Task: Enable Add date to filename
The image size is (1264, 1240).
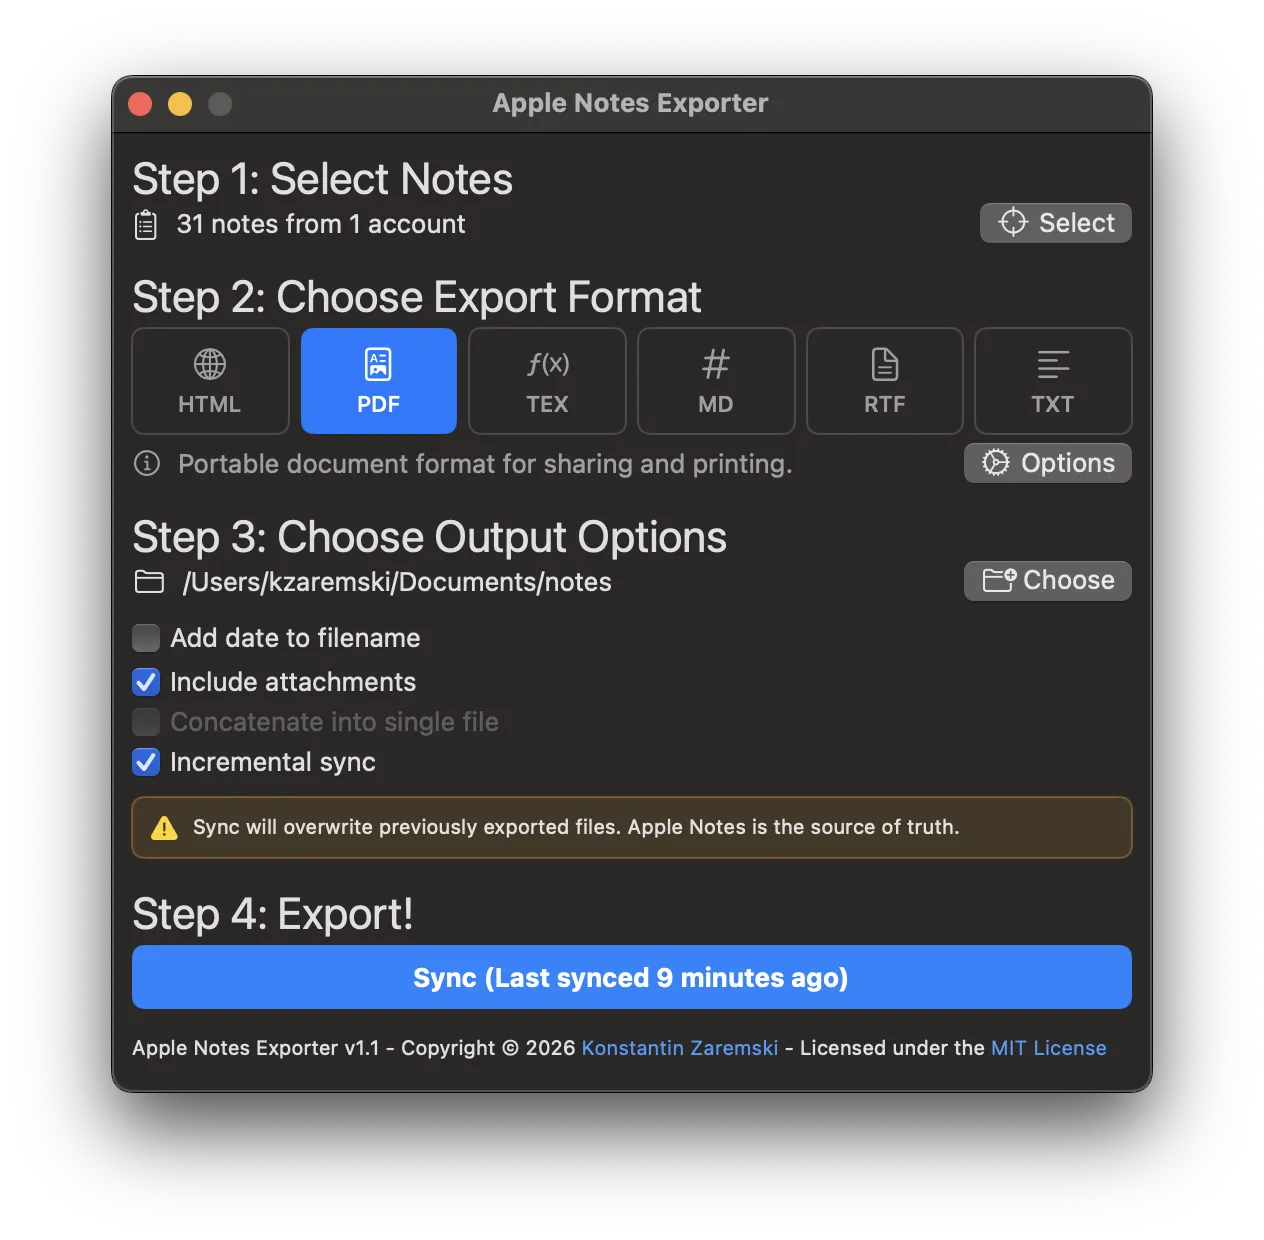Action: tap(145, 637)
